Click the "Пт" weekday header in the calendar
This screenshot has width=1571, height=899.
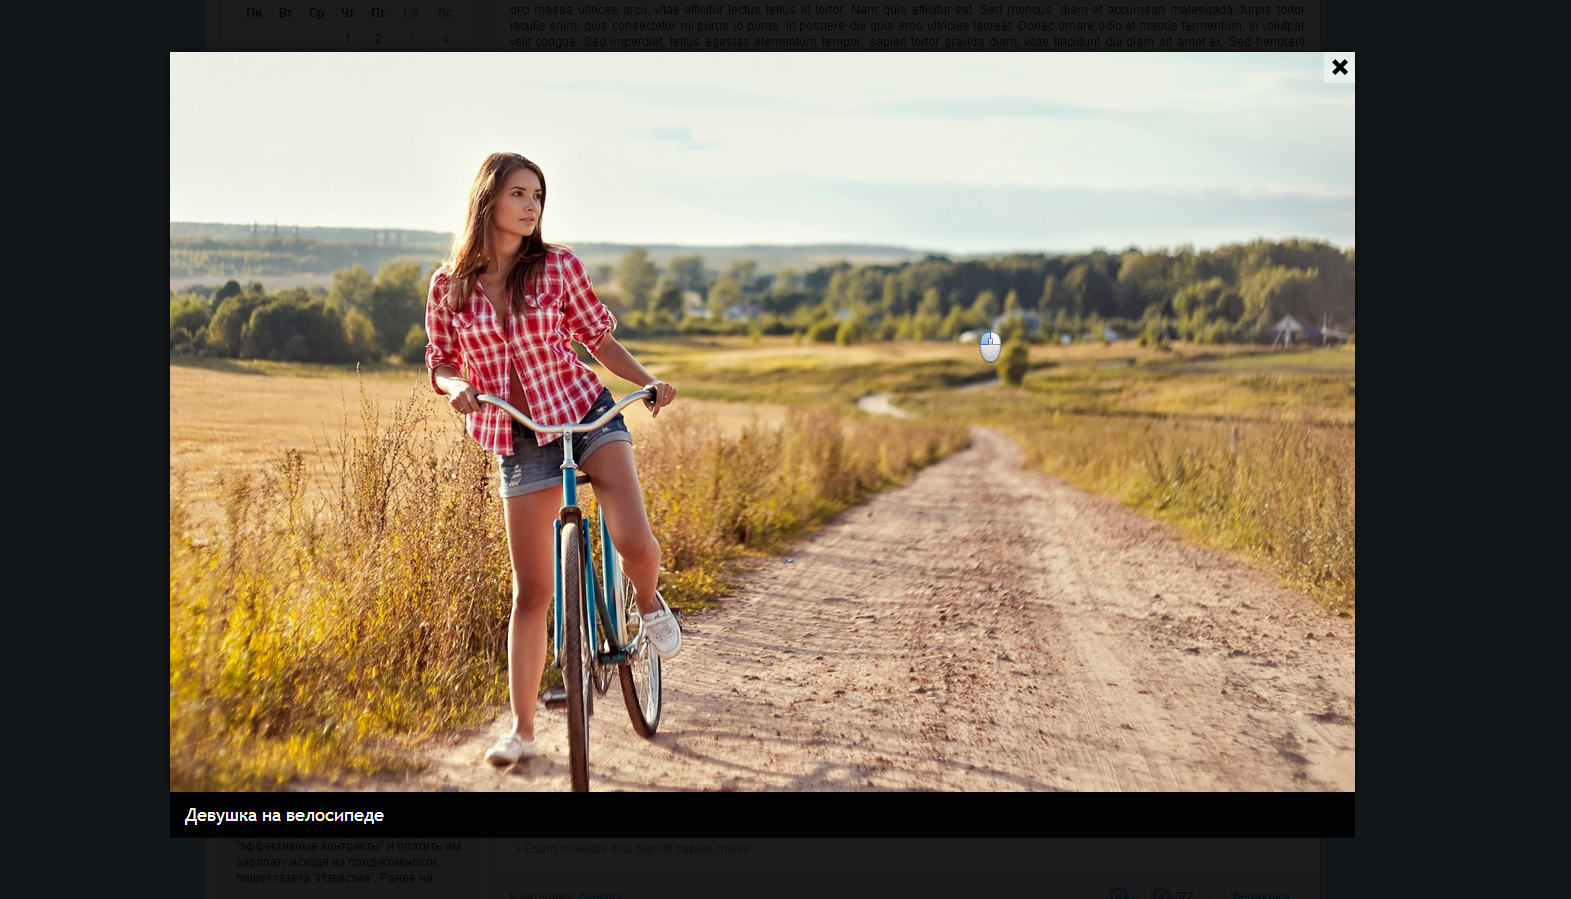tap(378, 13)
